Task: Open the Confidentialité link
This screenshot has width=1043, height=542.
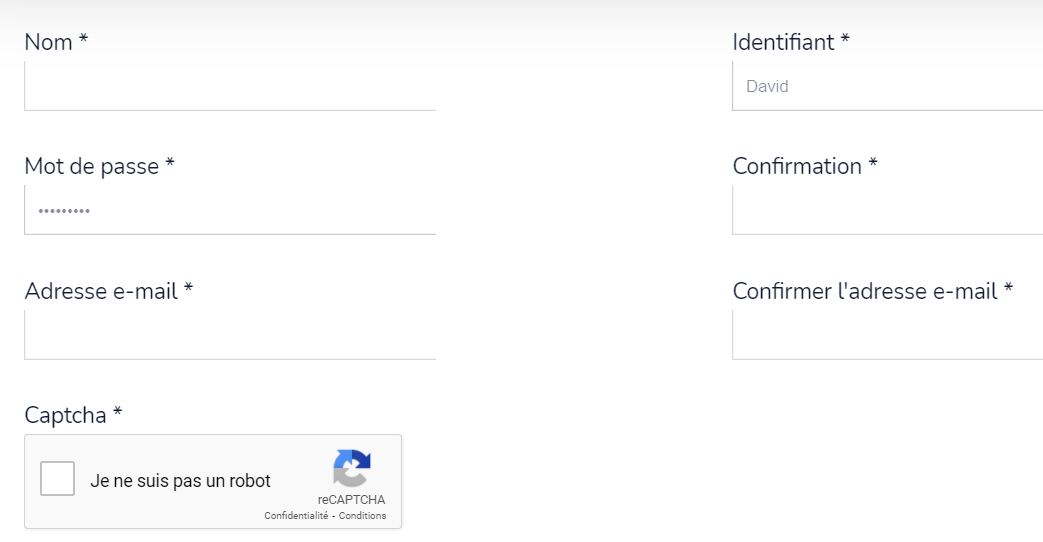Action: (x=296, y=516)
